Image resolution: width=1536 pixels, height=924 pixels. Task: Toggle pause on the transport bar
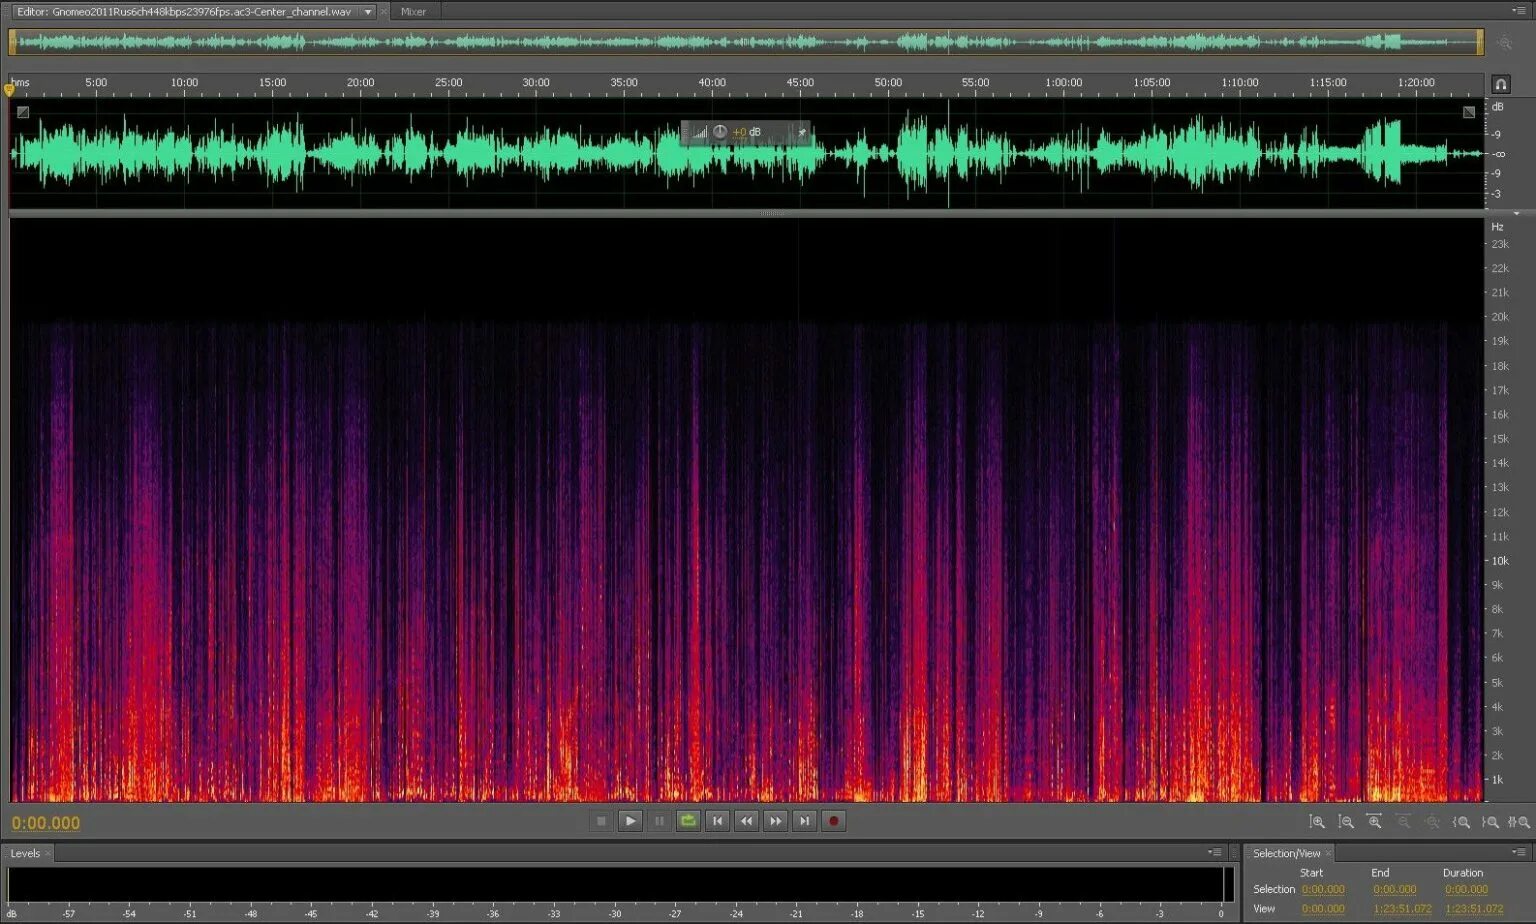[659, 820]
